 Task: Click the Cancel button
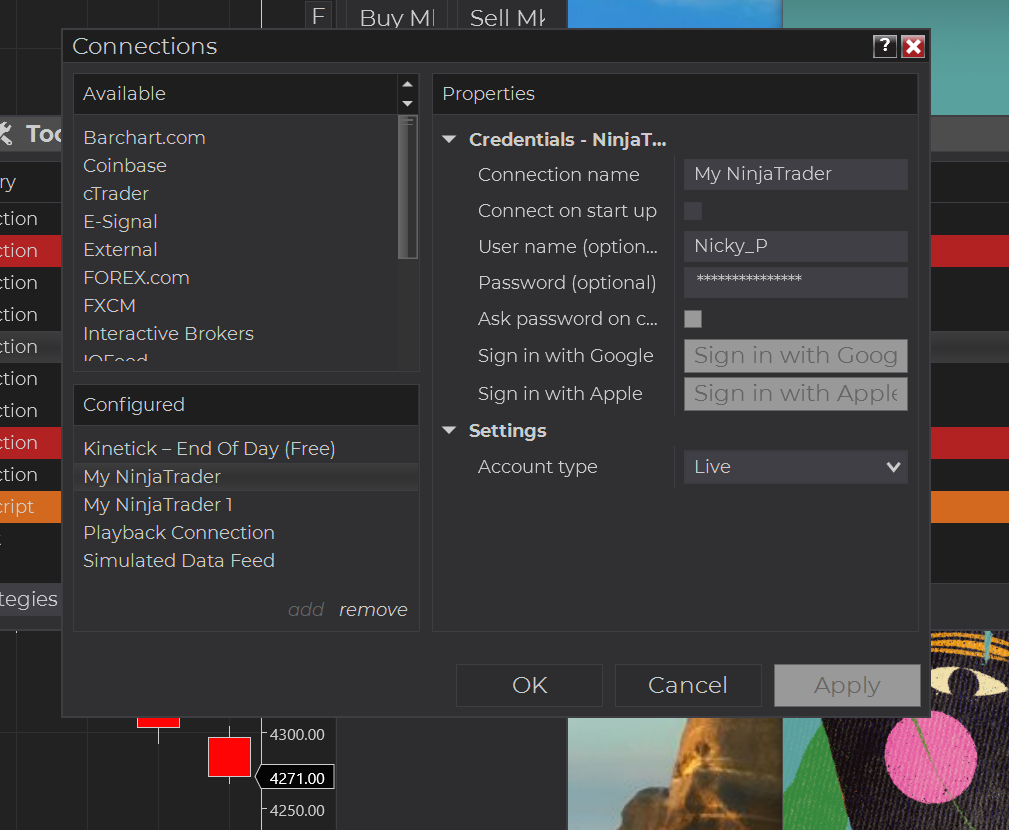click(688, 685)
